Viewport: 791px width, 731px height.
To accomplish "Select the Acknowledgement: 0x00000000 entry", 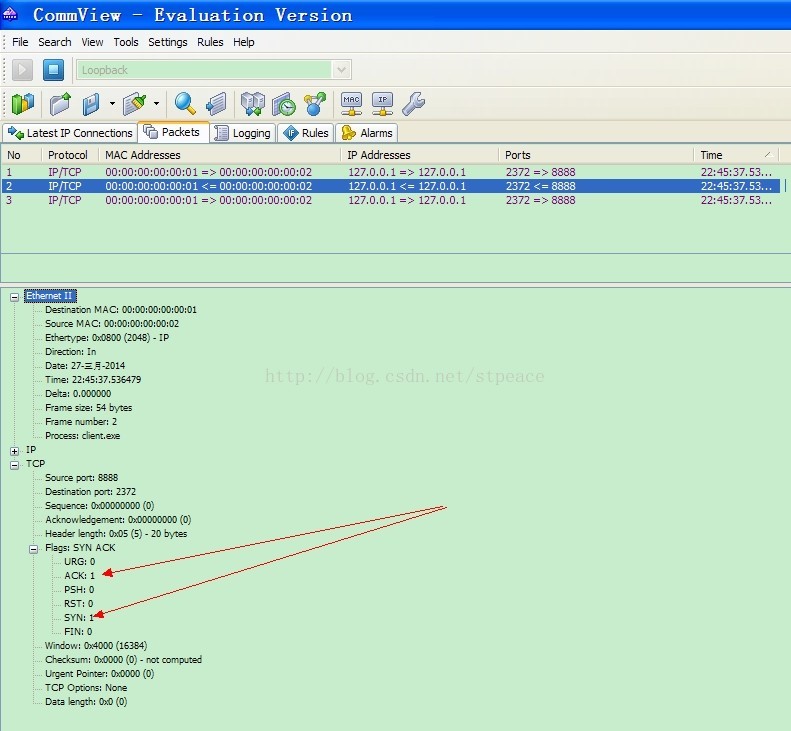I will (x=118, y=520).
